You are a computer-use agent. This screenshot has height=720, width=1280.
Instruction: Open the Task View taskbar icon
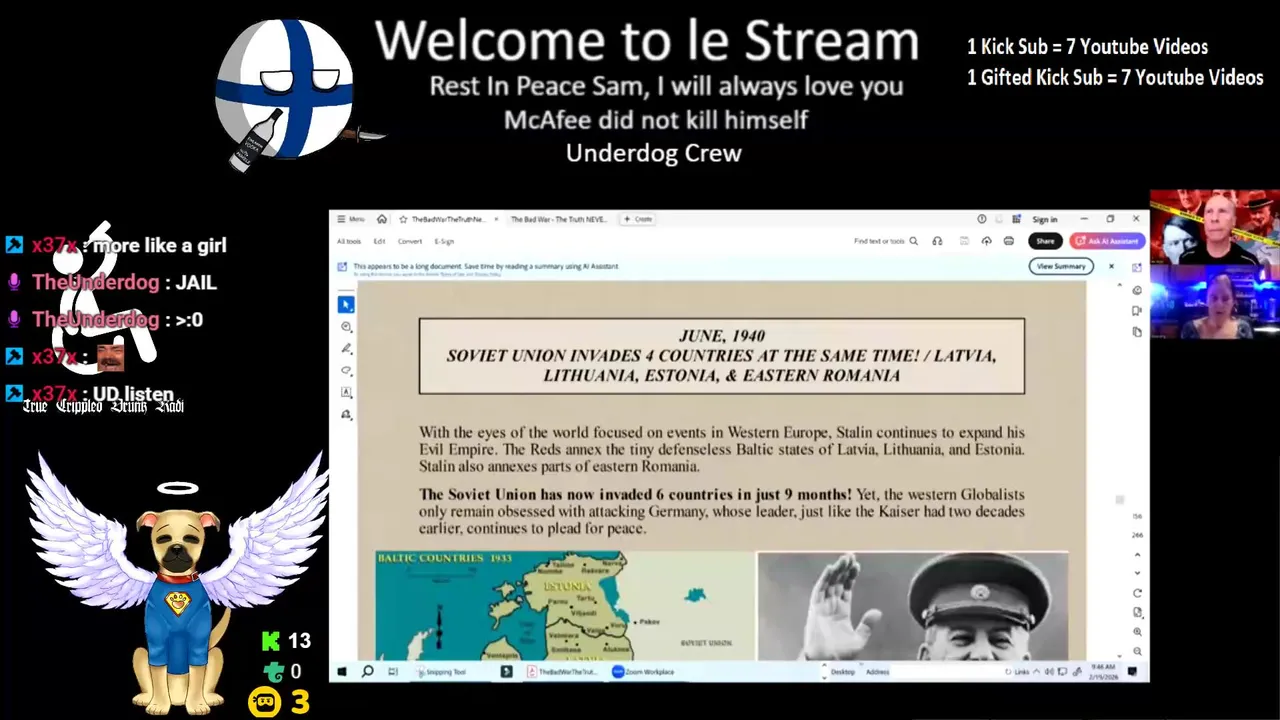pyautogui.click(x=393, y=672)
